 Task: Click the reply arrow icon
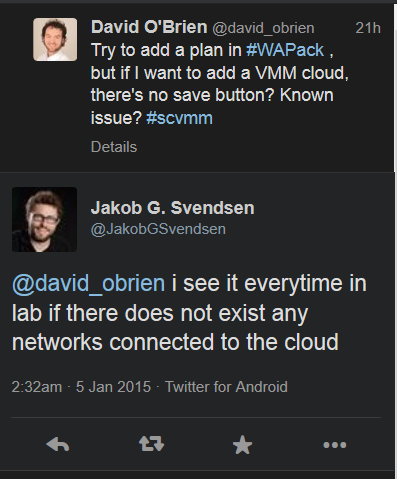point(58,444)
